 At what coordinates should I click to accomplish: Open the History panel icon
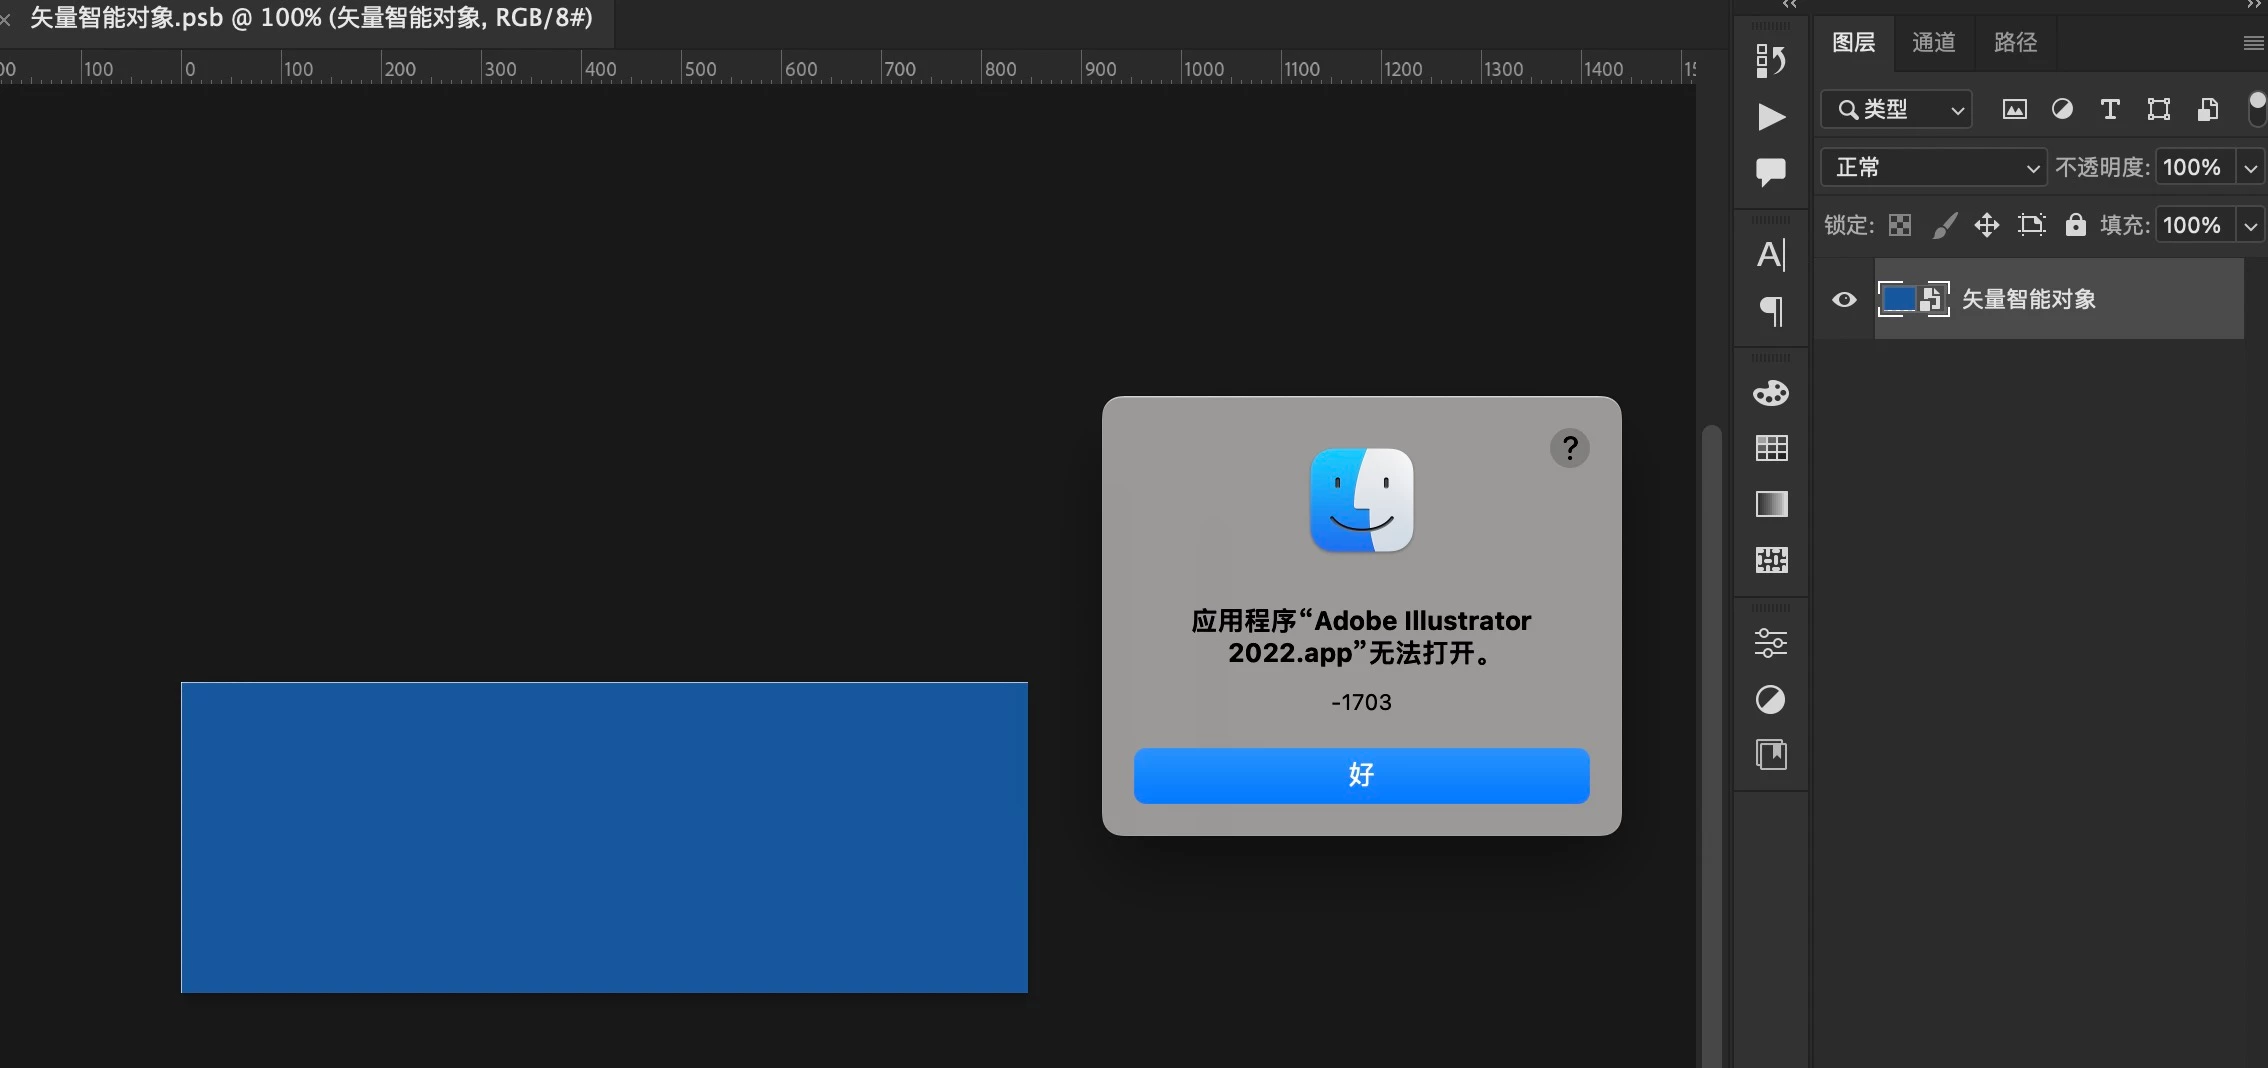click(1770, 61)
